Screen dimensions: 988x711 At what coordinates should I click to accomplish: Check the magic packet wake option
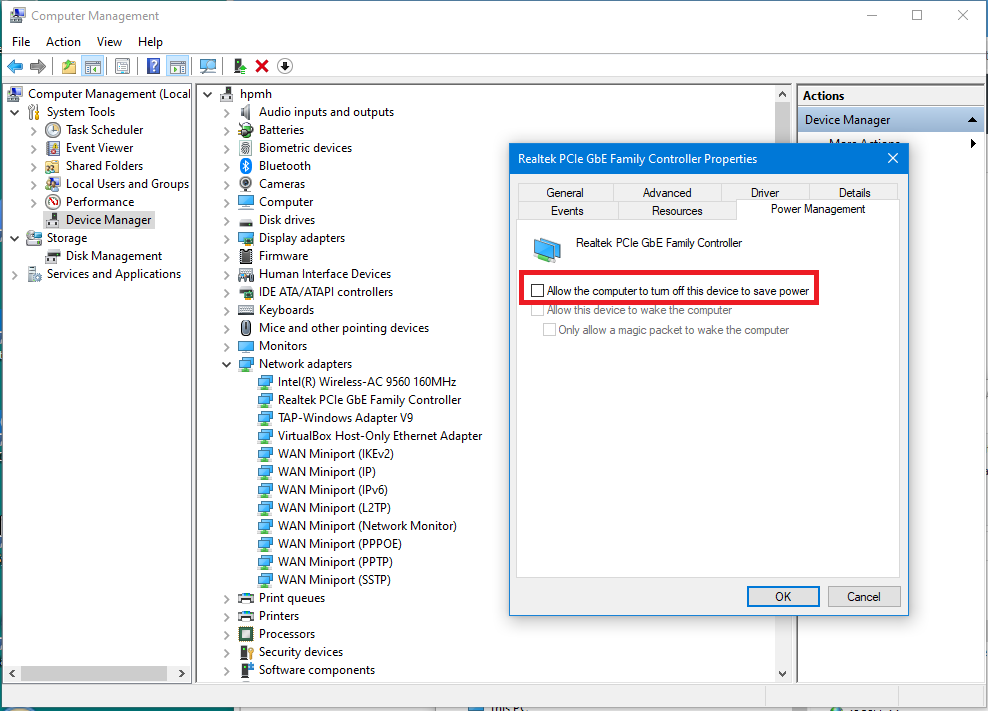[x=549, y=328]
